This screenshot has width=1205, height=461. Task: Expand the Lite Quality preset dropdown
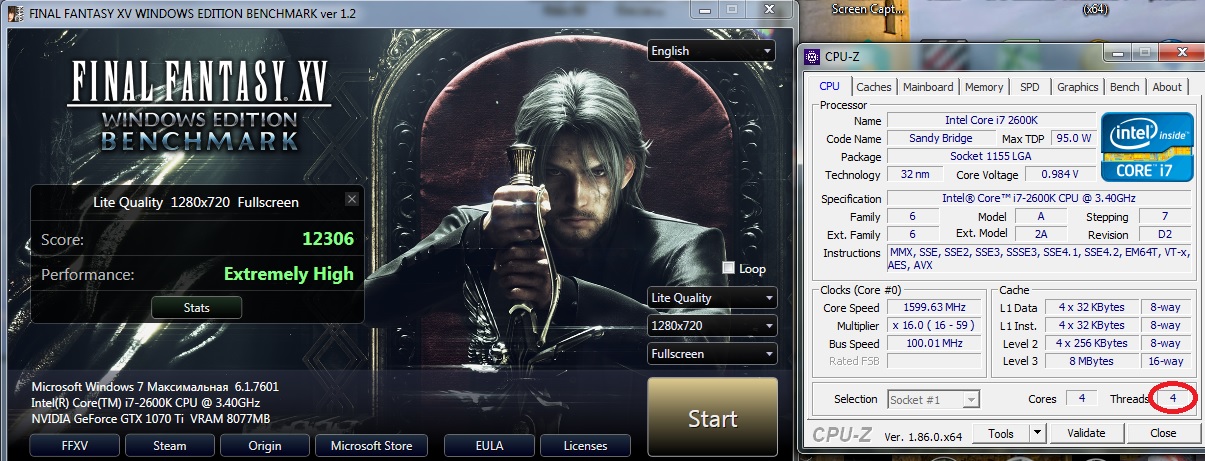(x=711, y=298)
